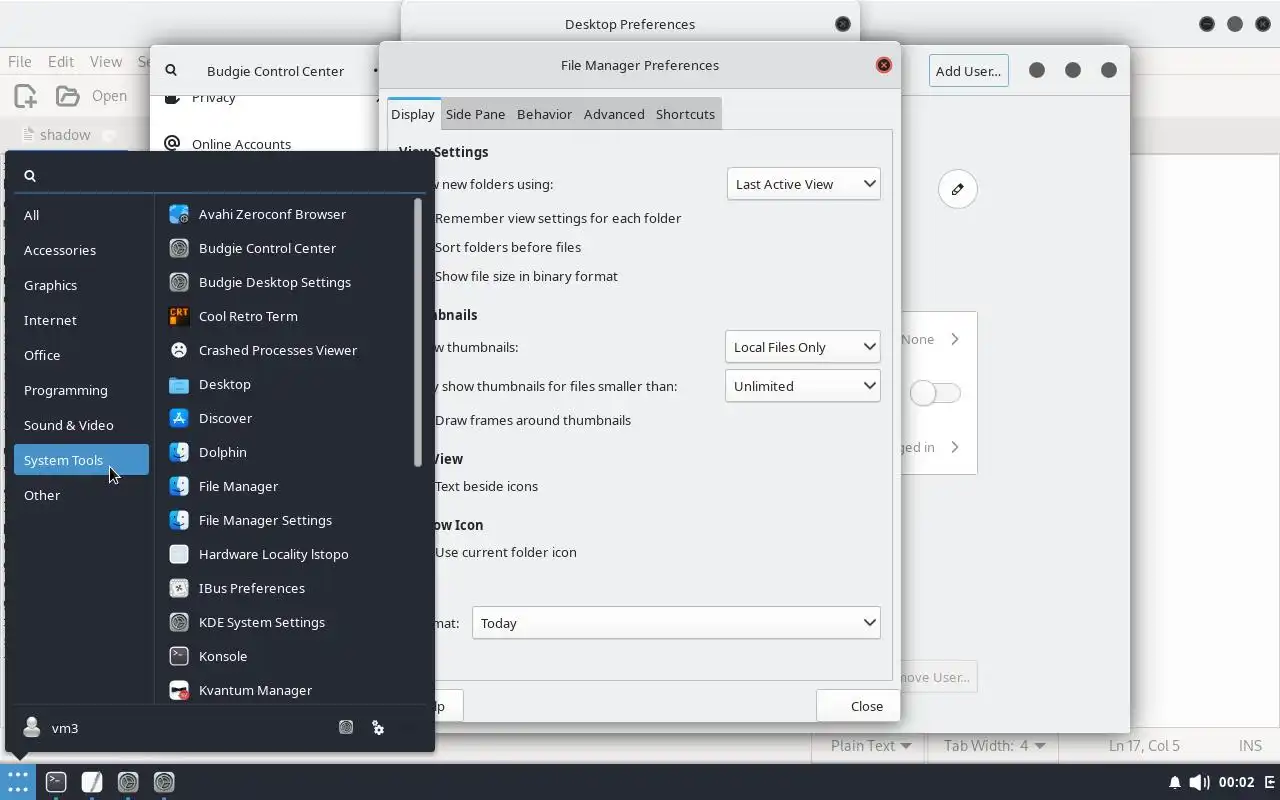Launch Konsole terminal icon
Viewport: 1280px width, 800px height.
click(x=179, y=656)
